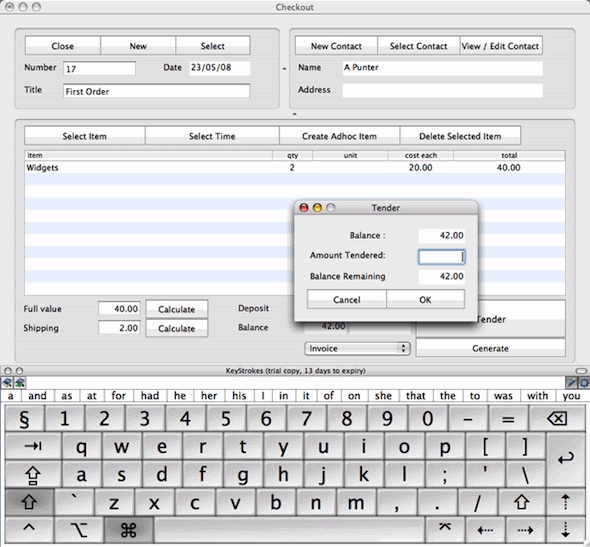Click the Generate button
The image size is (590, 547).
click(x=490, y=348)
